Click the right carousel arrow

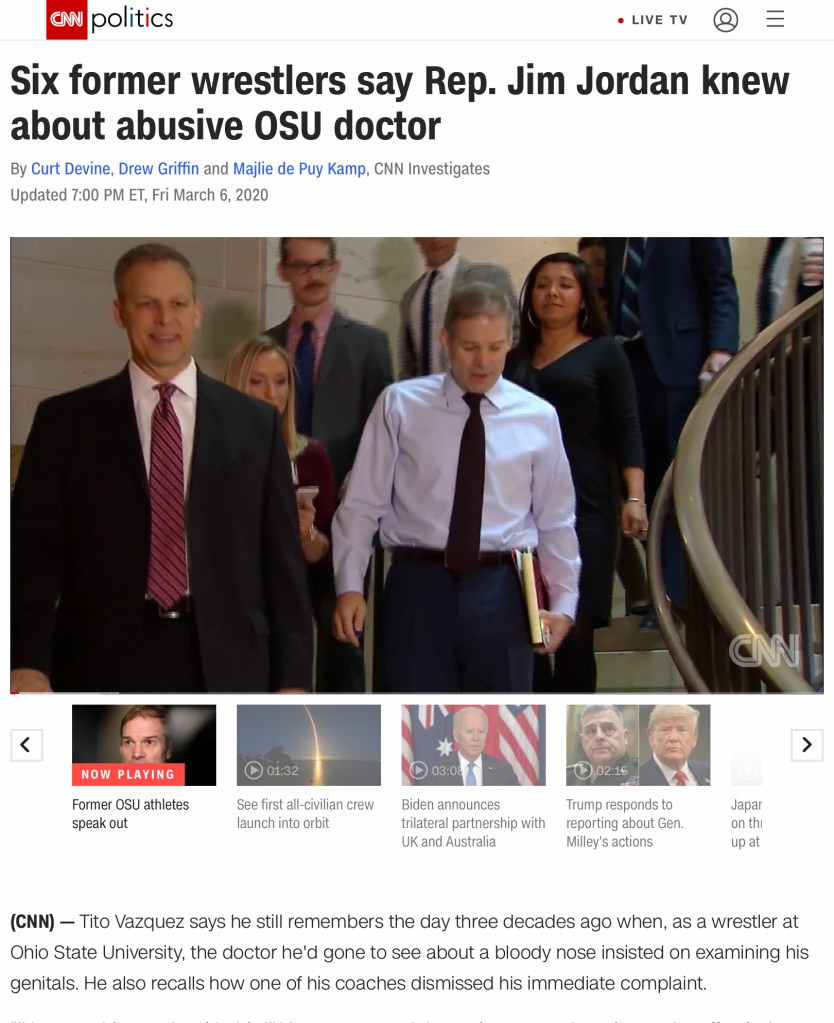tap(807, 744)
